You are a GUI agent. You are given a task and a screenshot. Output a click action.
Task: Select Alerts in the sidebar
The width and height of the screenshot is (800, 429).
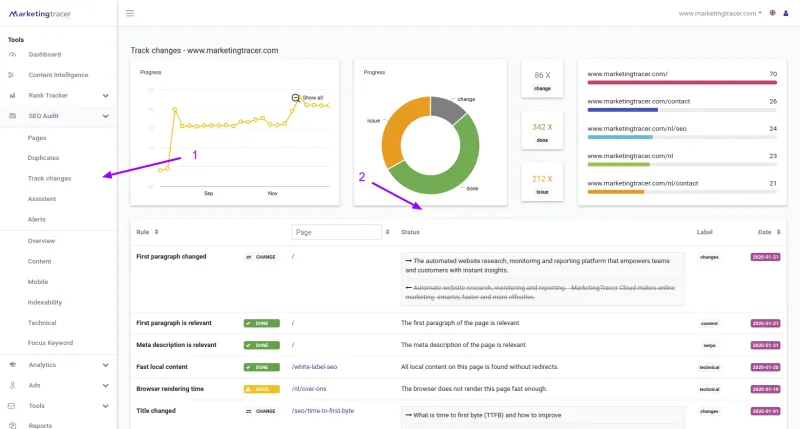37,219
